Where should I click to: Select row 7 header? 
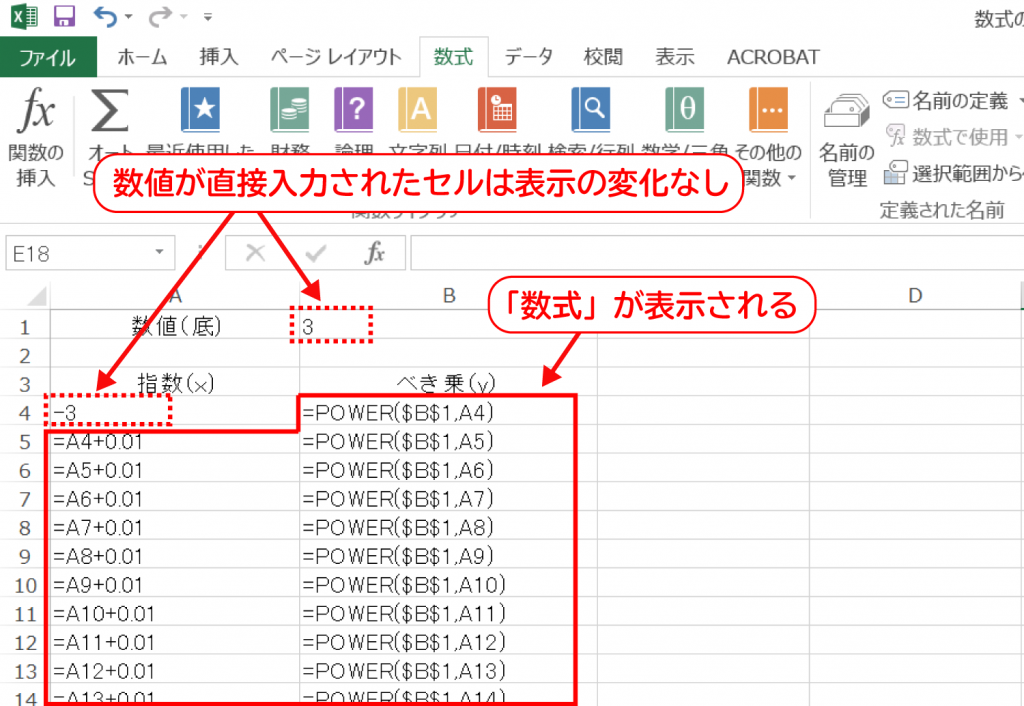[x=25, y=499]
